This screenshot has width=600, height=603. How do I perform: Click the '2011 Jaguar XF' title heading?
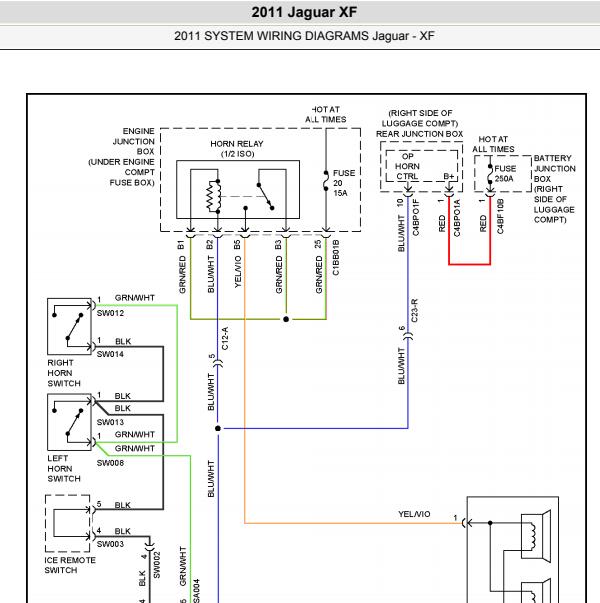(x=304, y=12)
